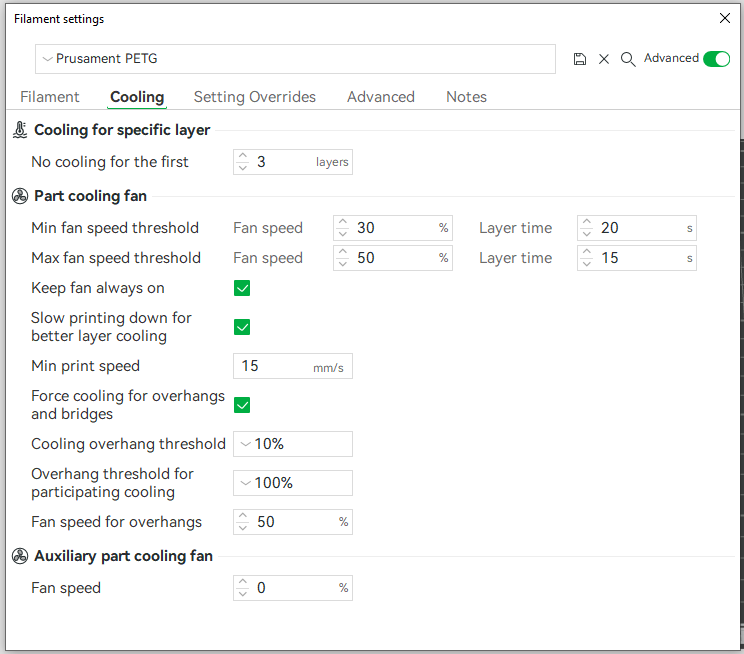Go to the Filament tab
This screenshot has height=654, width=744.
tap(50, 97)
